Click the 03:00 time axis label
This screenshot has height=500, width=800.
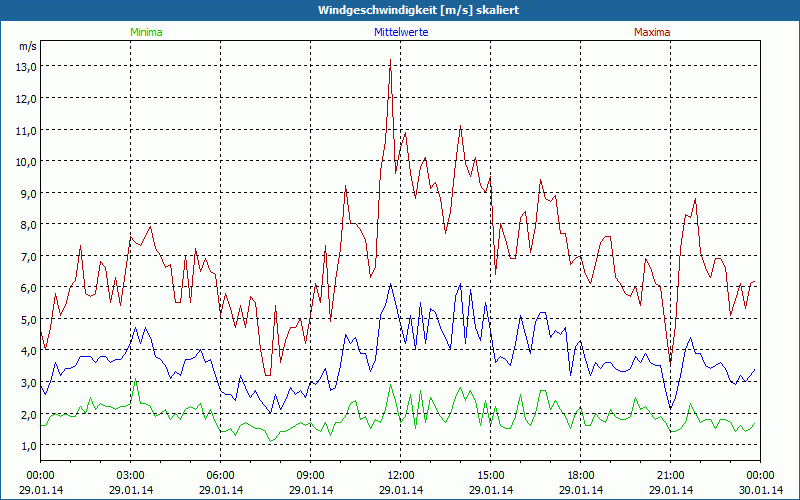click(131, 475)
